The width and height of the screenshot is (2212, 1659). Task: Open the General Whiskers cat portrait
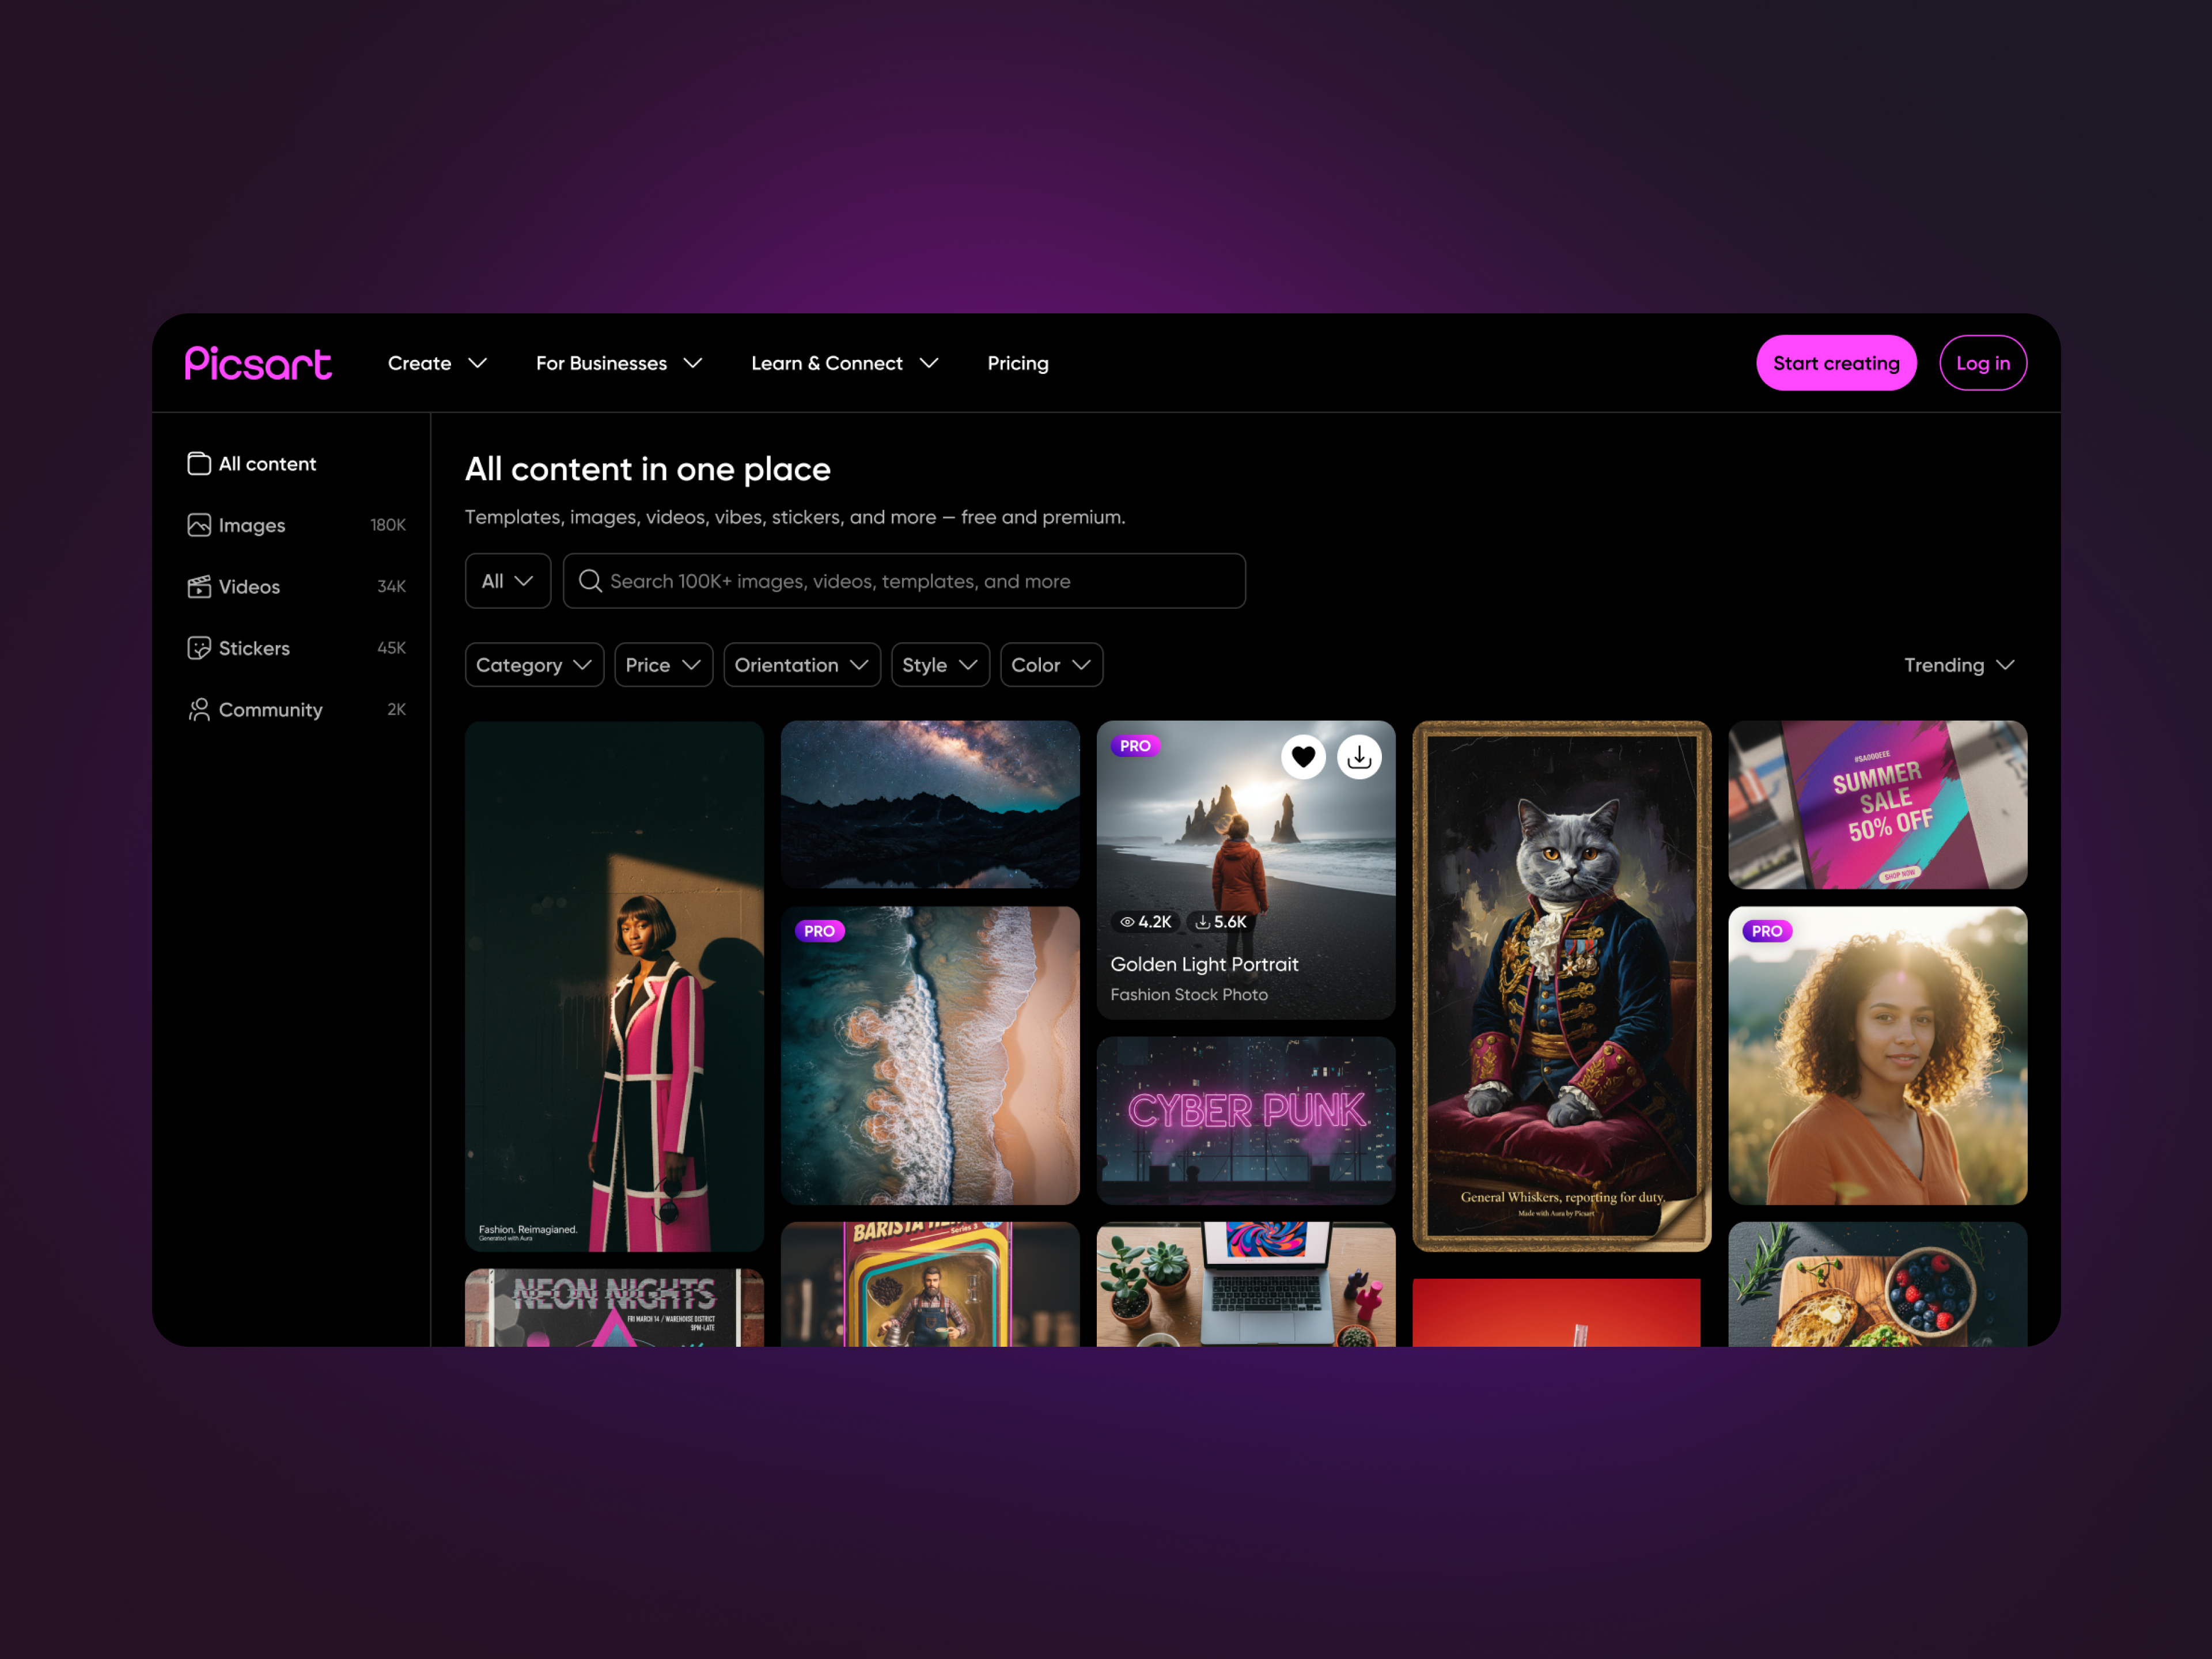pos(1561,986)
